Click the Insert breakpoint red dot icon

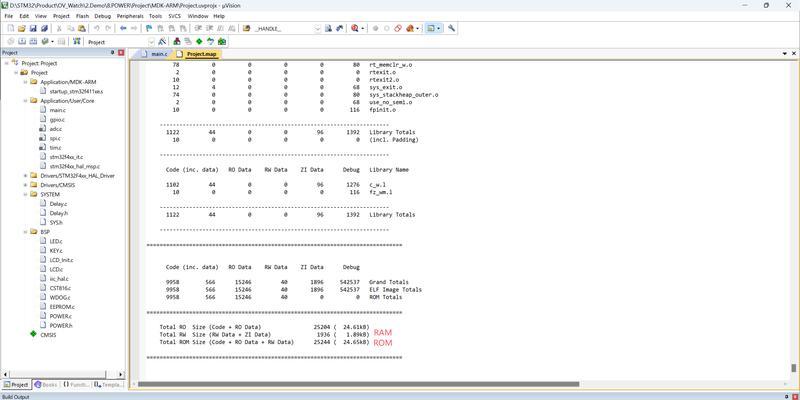376,29
